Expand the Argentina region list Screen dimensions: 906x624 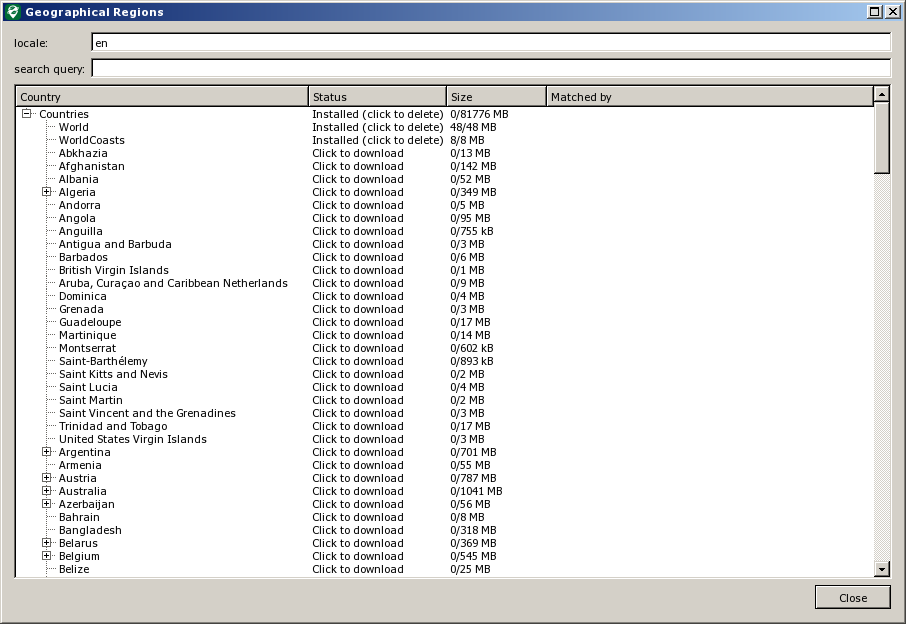pyautogui.click(x=47, y=452)
